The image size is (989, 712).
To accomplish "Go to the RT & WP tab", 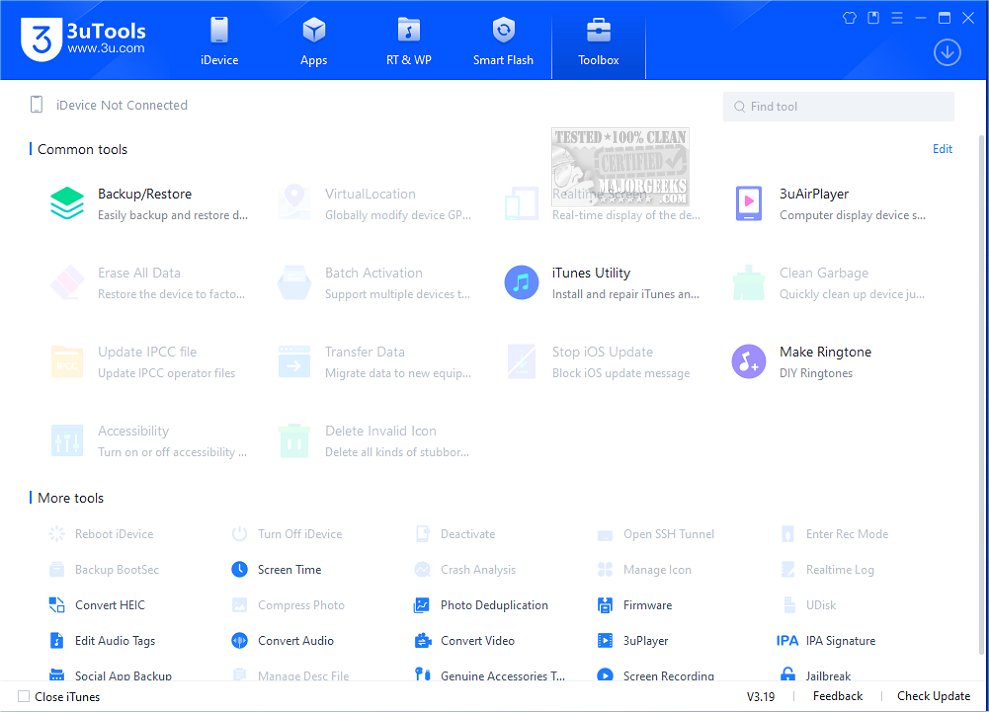I will (409, 41).
